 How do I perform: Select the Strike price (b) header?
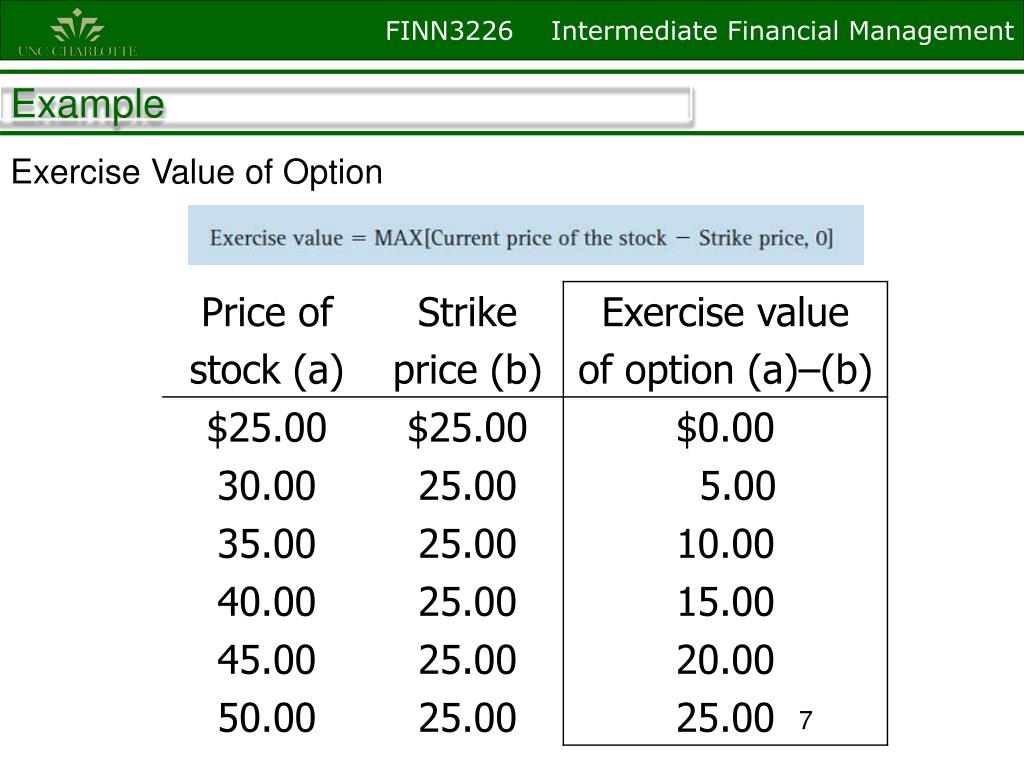tap(467, 341)
